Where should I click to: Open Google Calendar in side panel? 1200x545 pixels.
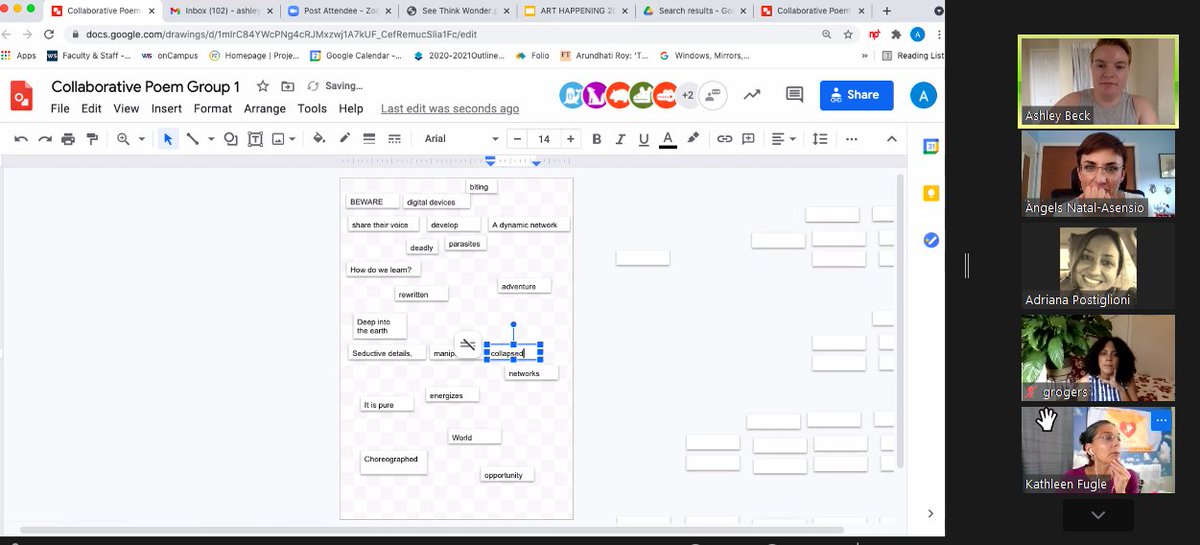pos(930,147)
